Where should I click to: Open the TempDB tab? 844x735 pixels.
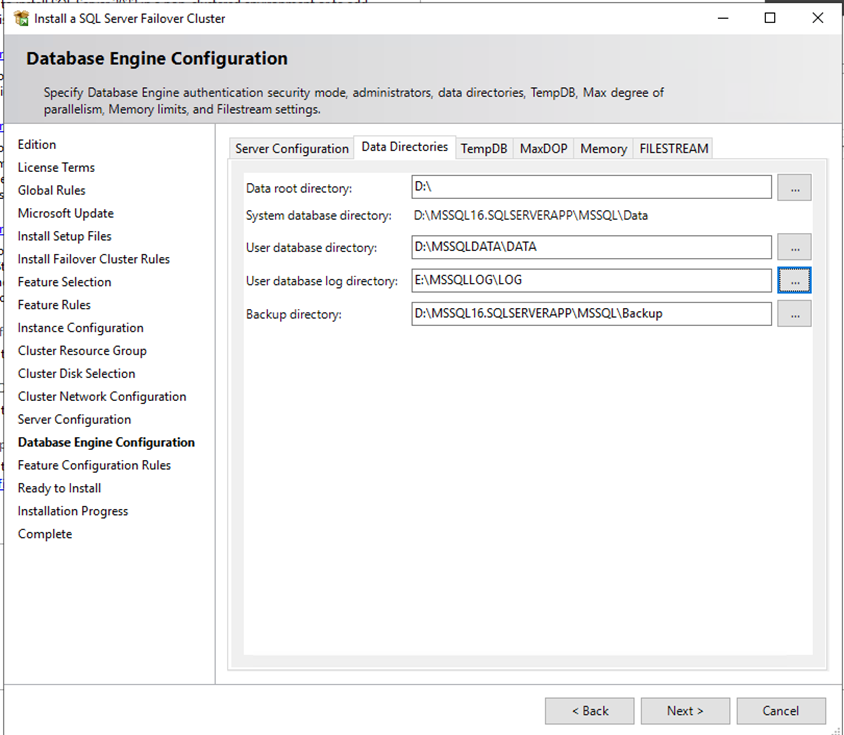click(484, 149)
